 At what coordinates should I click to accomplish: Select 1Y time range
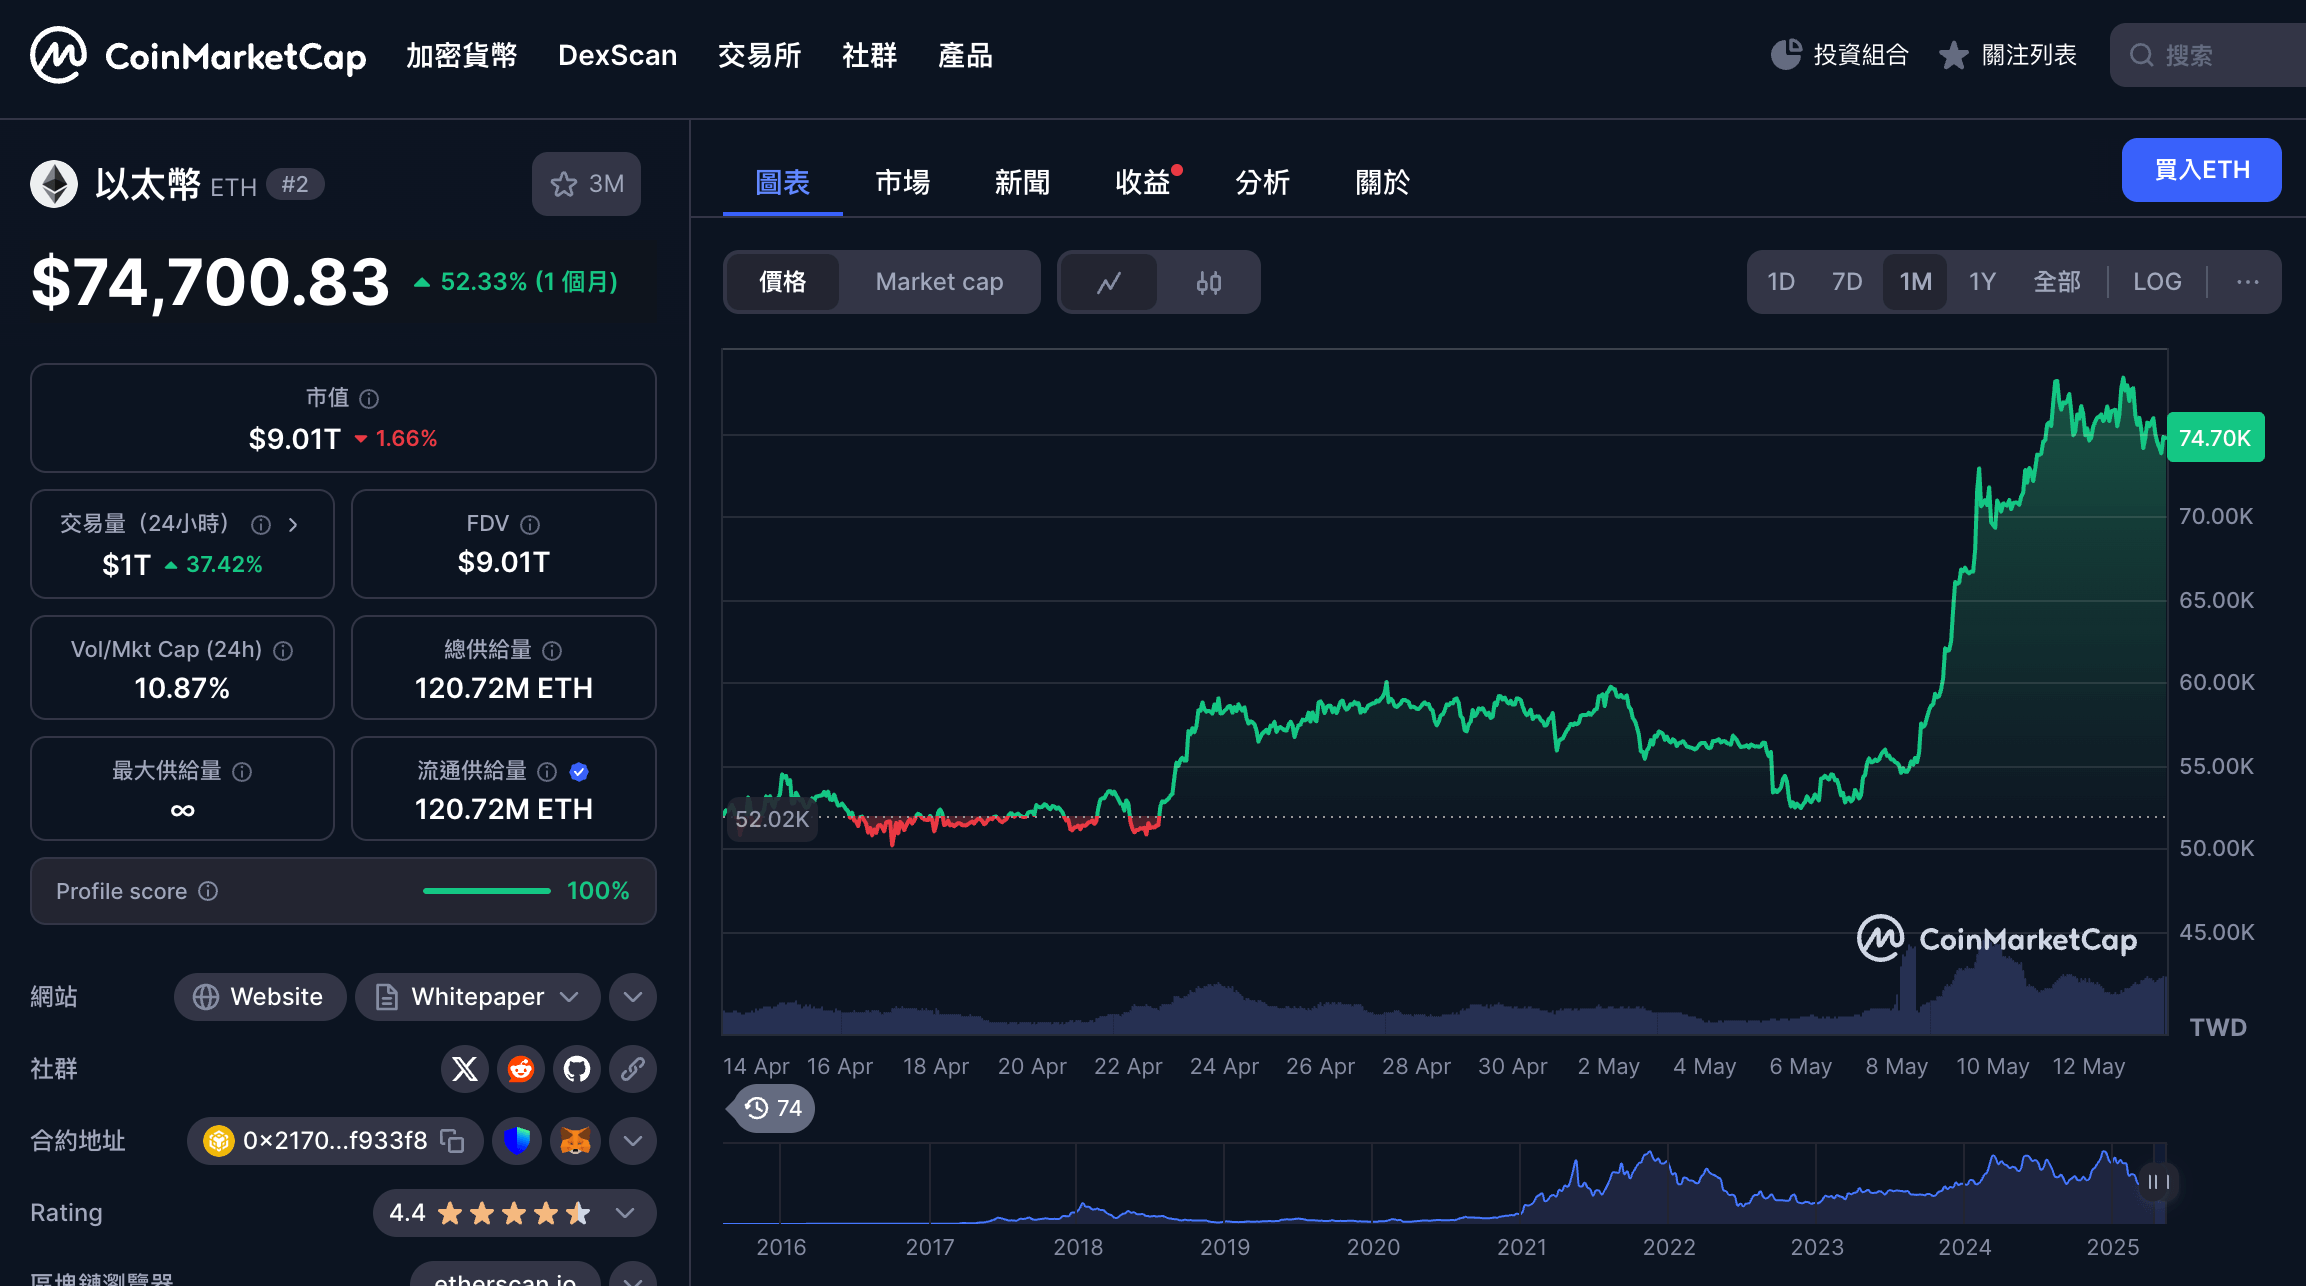1982,282
